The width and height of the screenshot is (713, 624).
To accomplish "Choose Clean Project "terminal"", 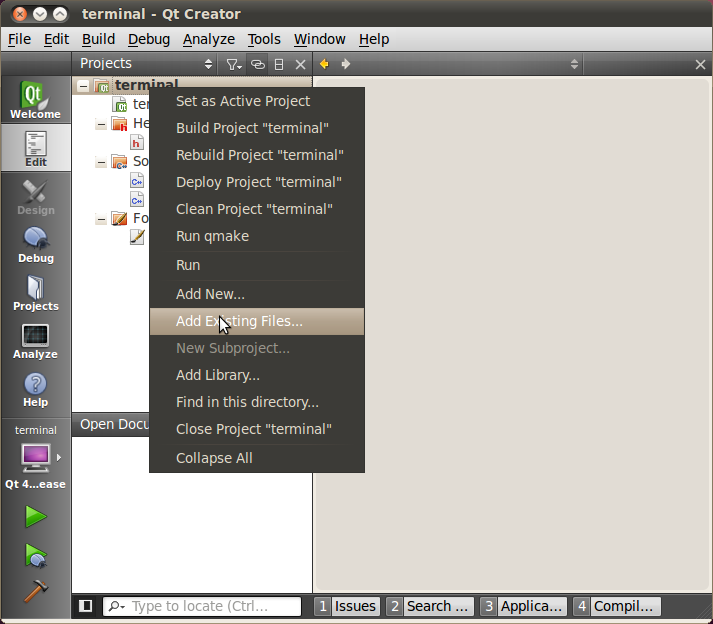I will [257, 209].
